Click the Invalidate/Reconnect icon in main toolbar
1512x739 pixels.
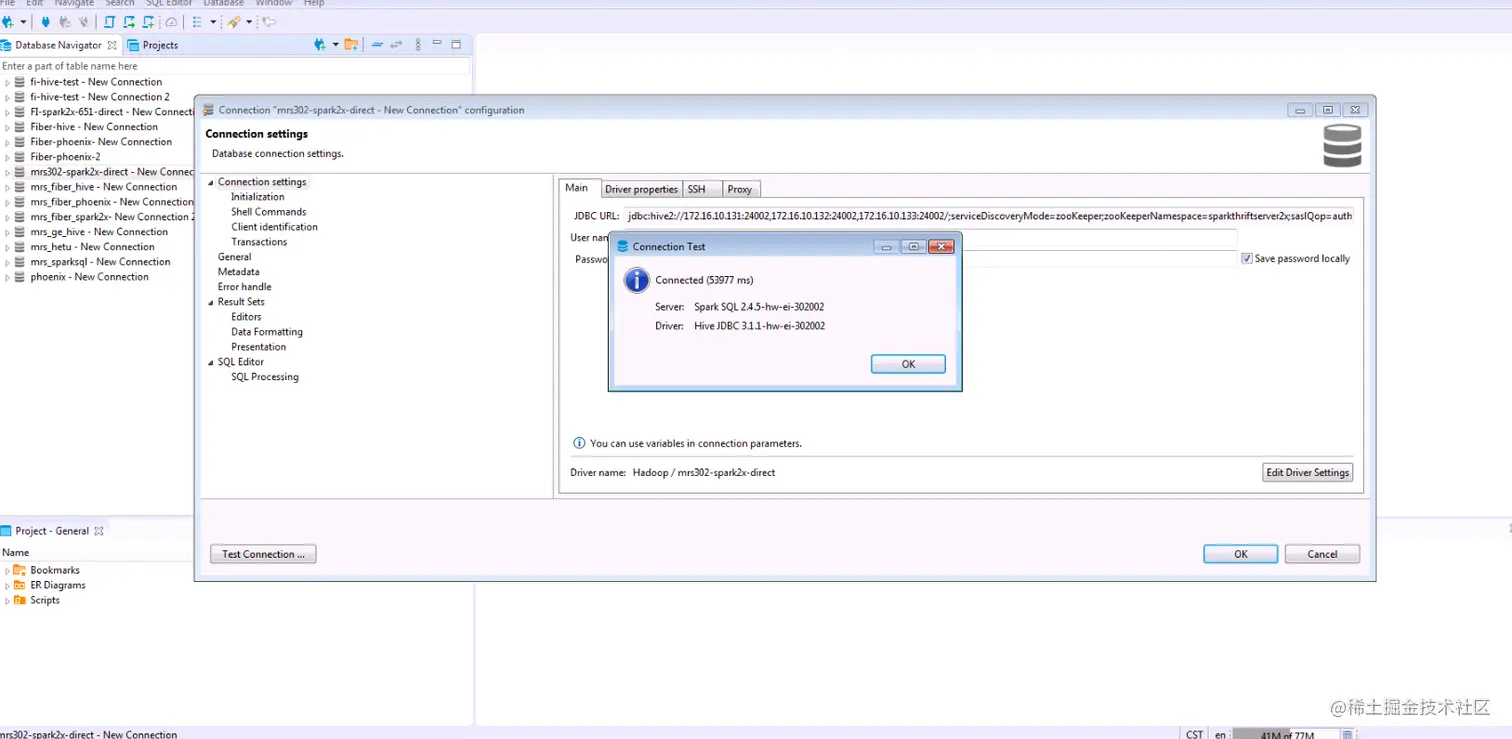65,22
